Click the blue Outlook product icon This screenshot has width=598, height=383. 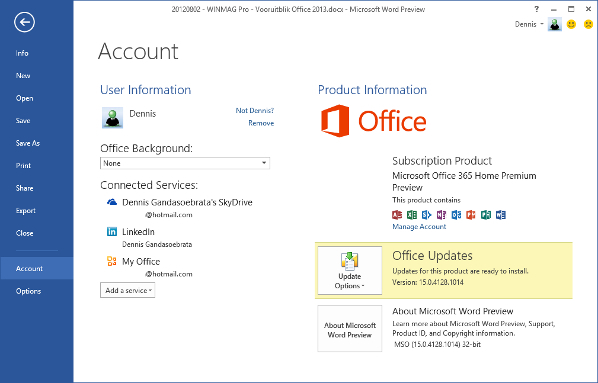(x=456, y=215)
